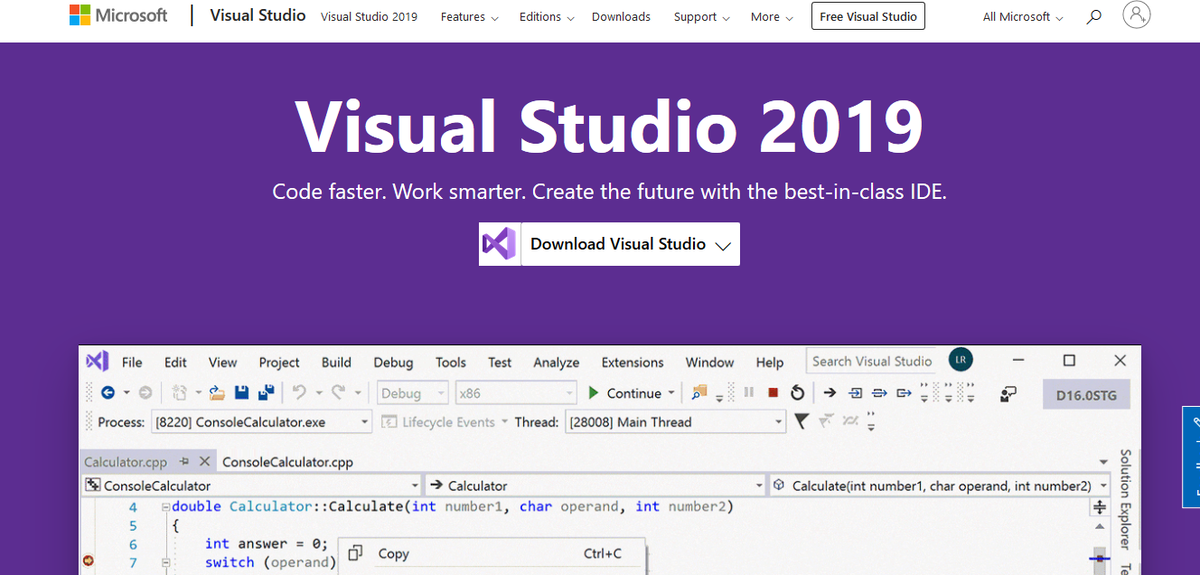The width and height of the screenshot is (1200, 575).
Task: Click the navigate Back arrow icon
Action: 108,393
